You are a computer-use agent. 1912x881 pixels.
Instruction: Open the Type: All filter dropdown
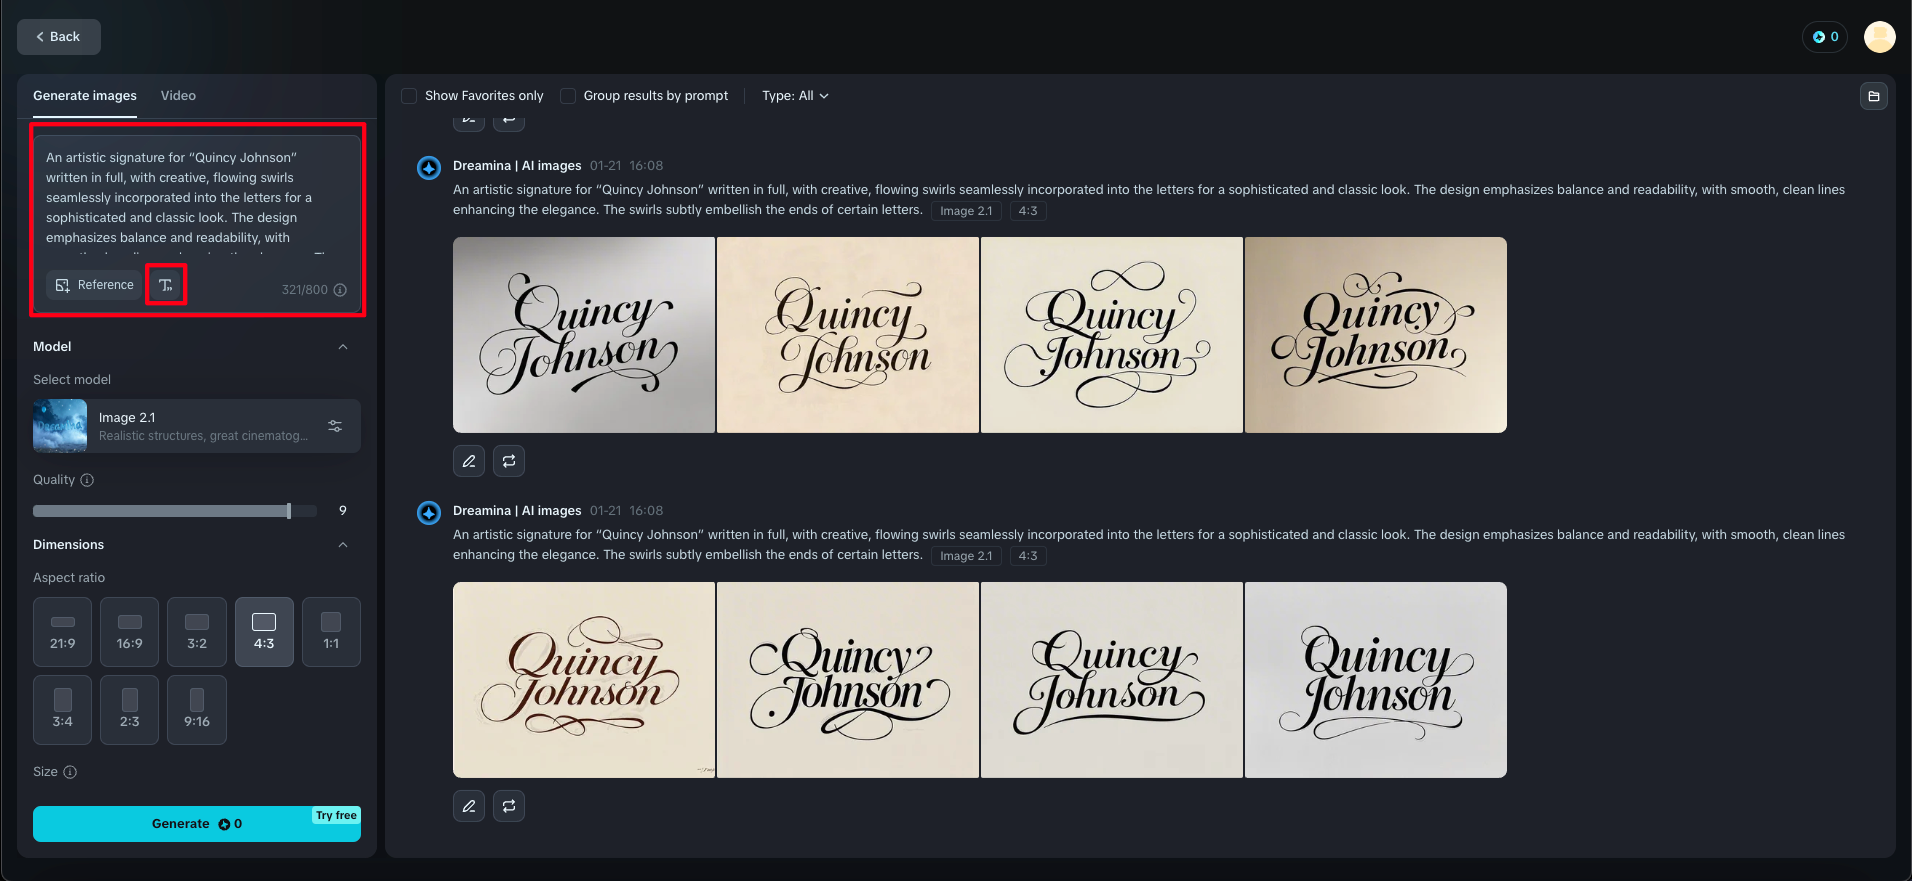795,96
